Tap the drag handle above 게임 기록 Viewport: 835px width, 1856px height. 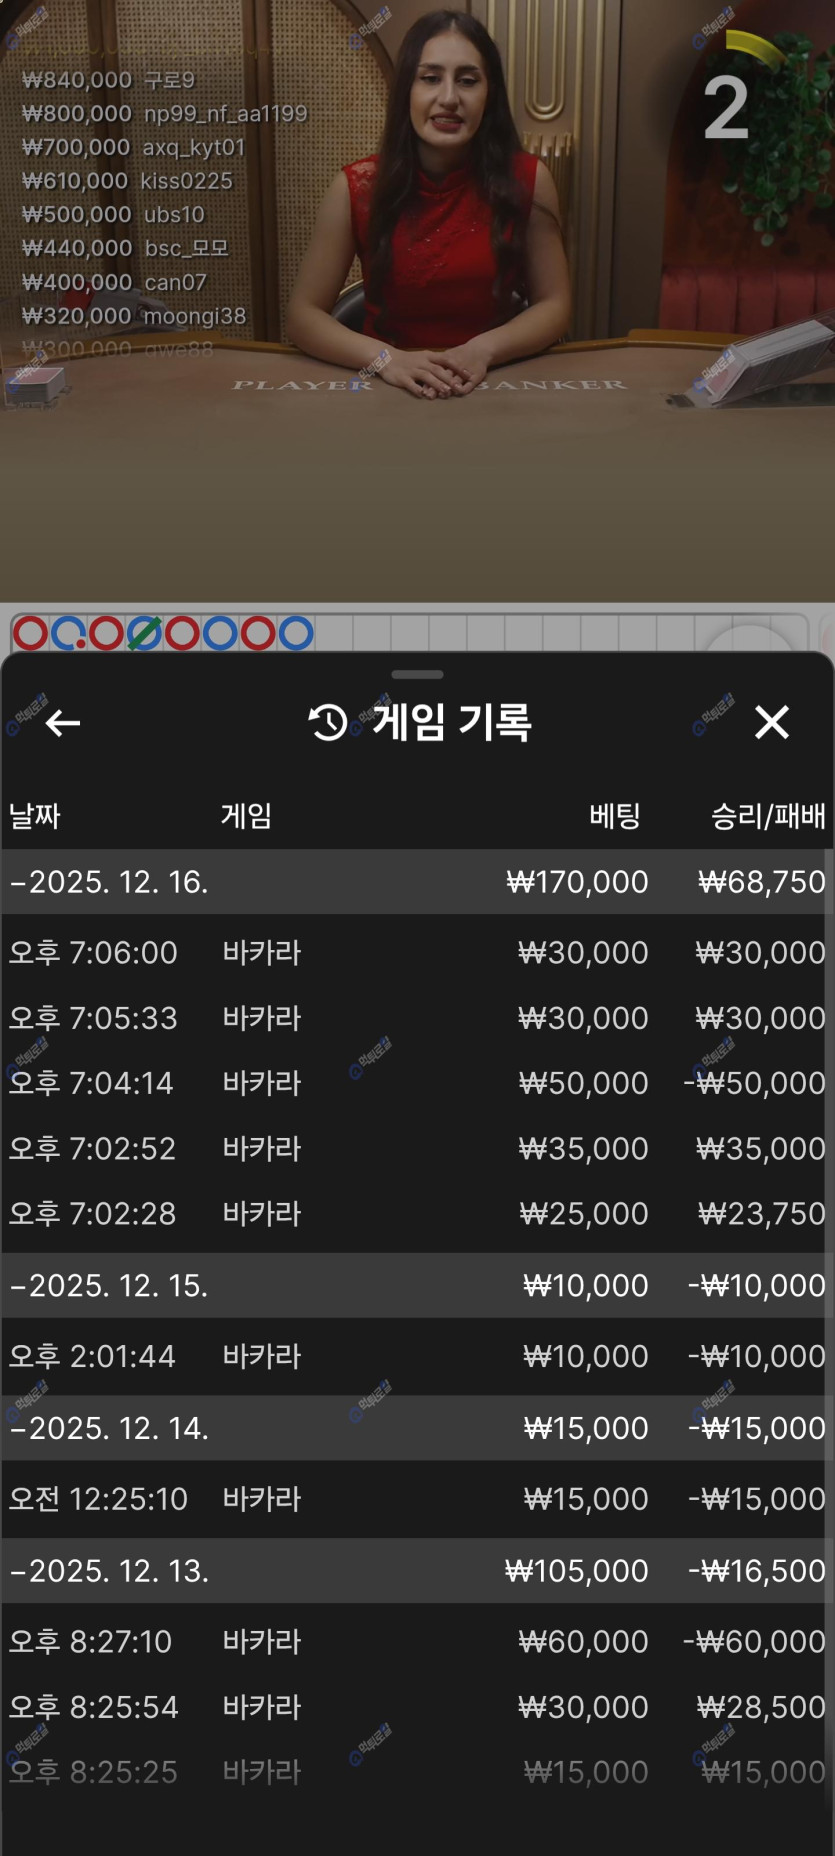click(x=417, y=675)
